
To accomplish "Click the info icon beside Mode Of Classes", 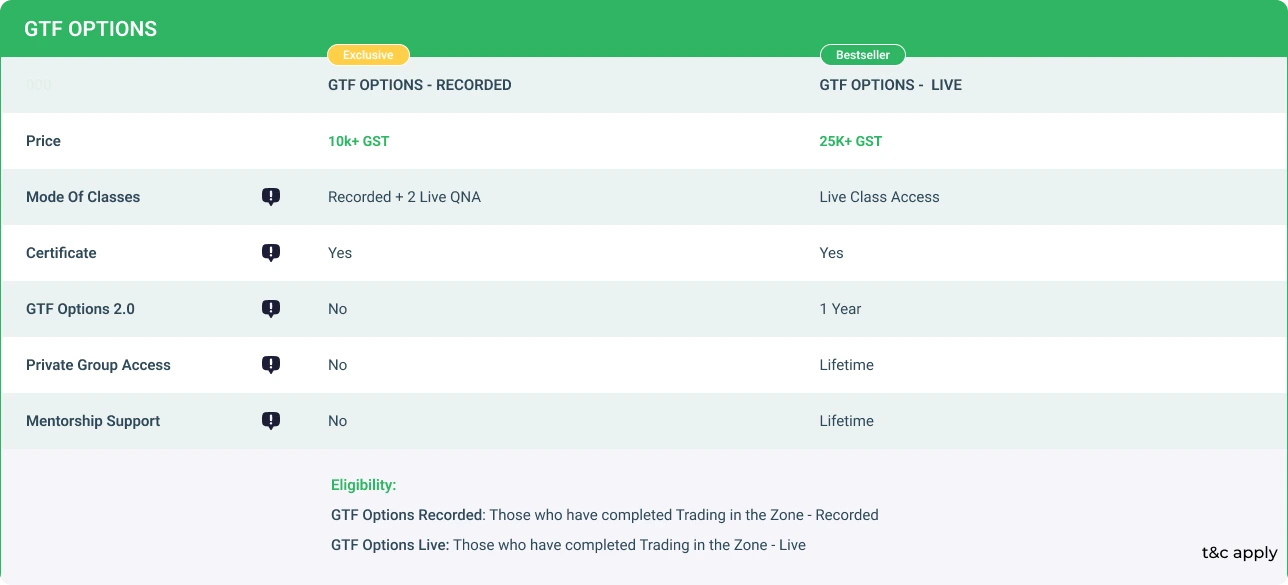I will (x=271, y=197).
